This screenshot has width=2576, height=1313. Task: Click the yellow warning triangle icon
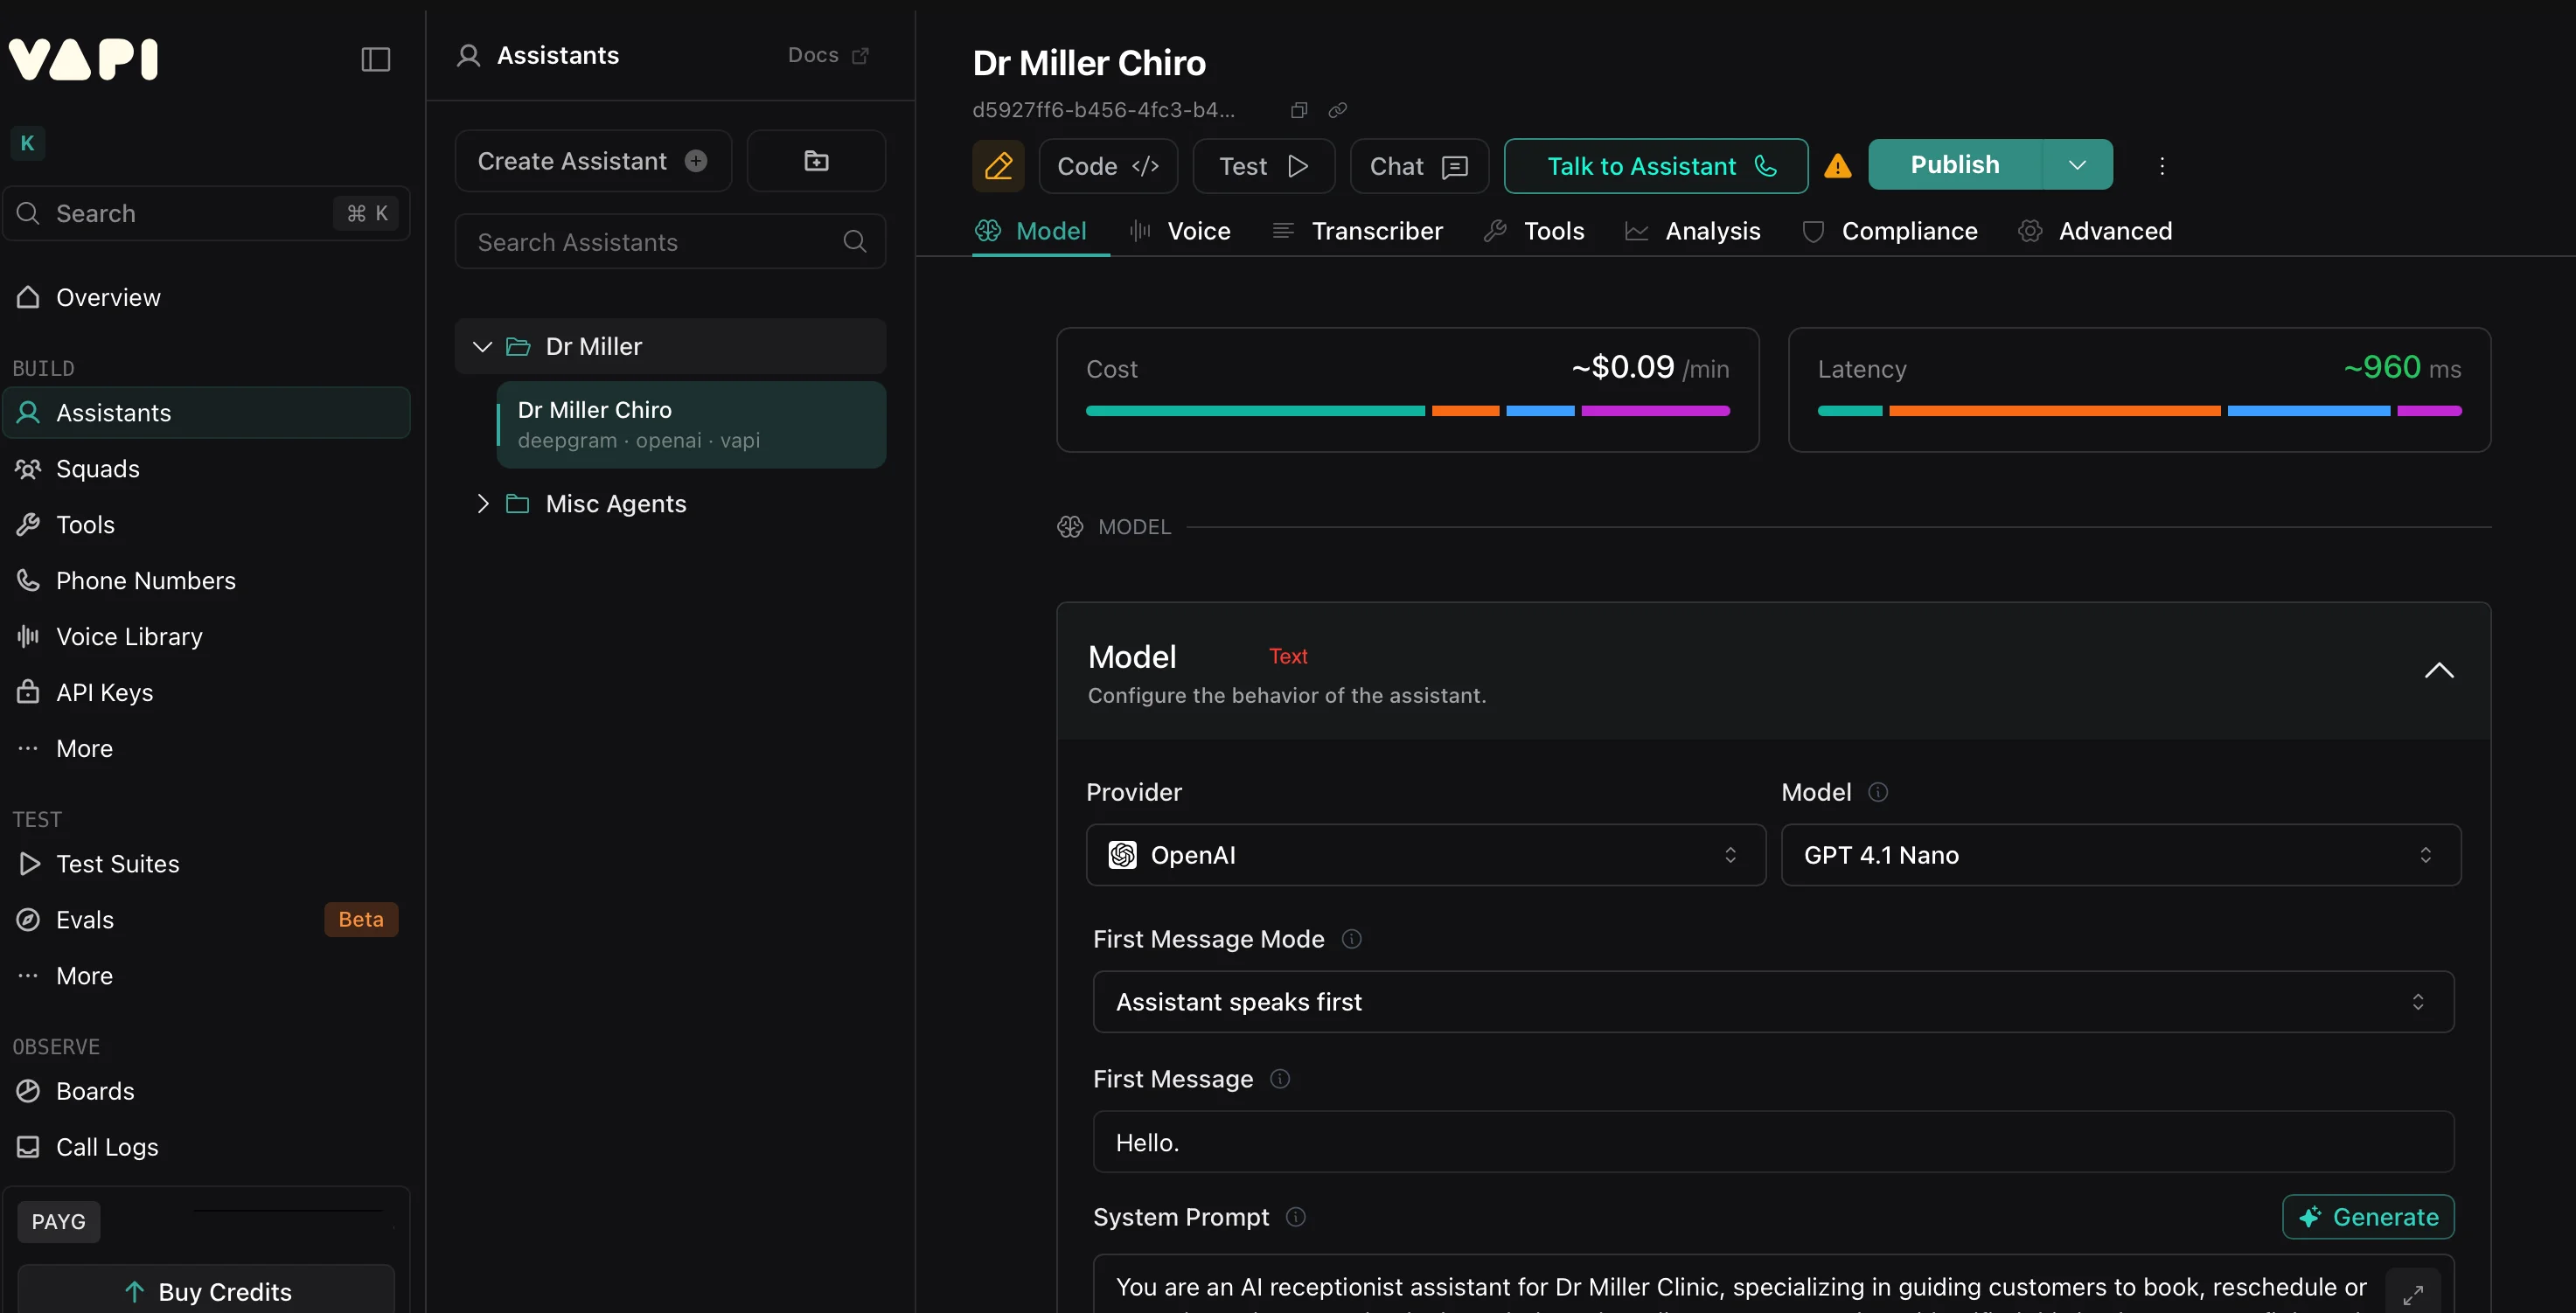(x=1837, y=166)
